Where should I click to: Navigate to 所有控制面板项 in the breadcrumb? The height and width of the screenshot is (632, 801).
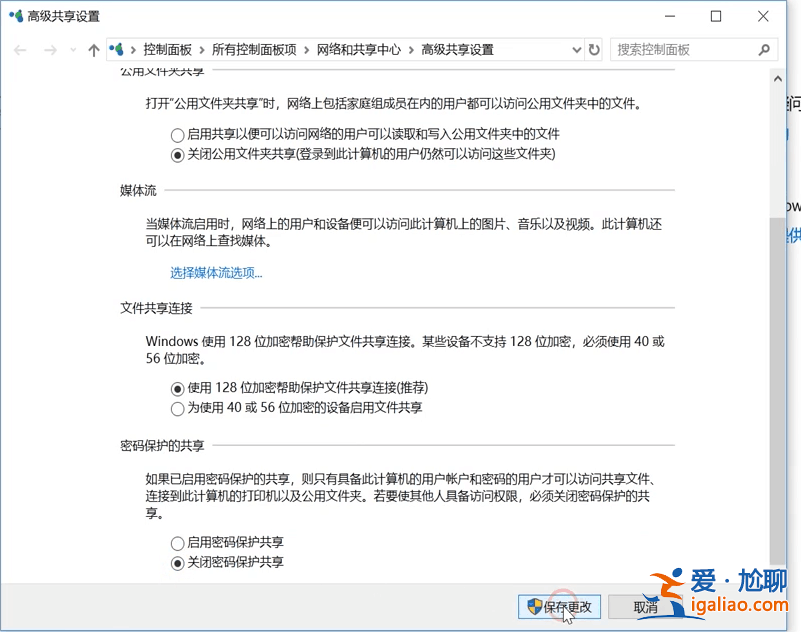(x=258, y=49)
